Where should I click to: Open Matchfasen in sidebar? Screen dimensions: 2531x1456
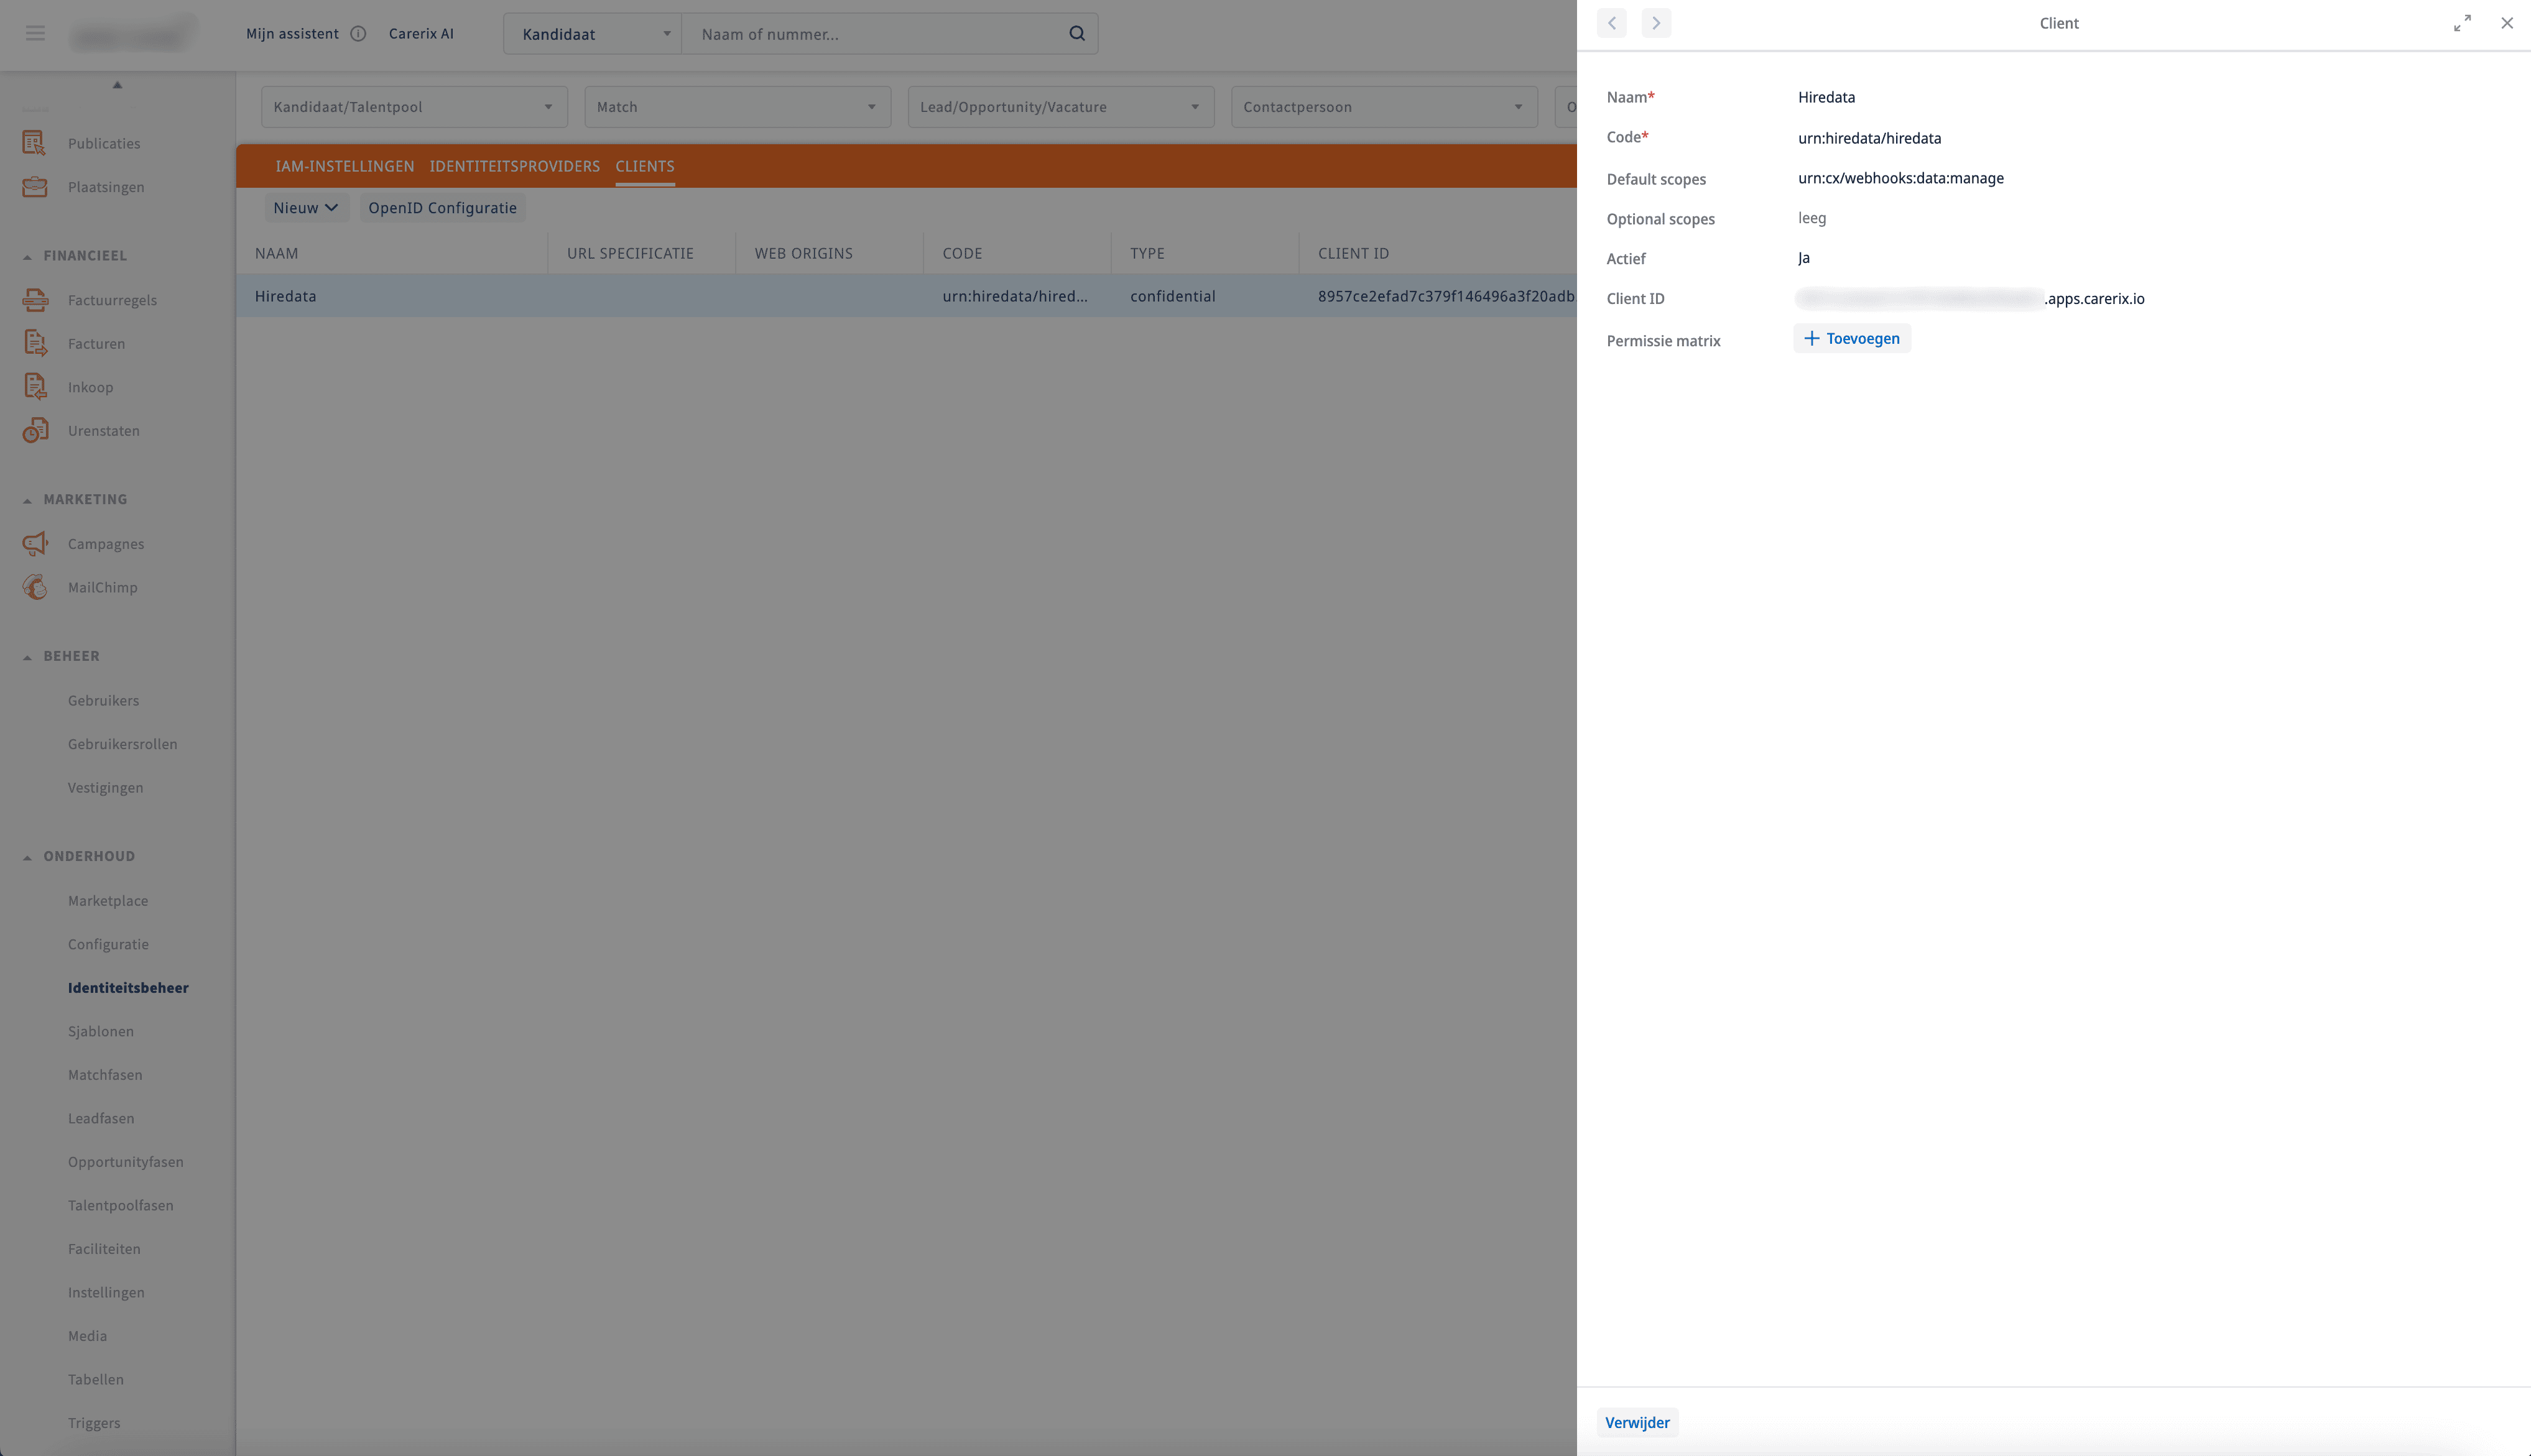[105, 1074]
